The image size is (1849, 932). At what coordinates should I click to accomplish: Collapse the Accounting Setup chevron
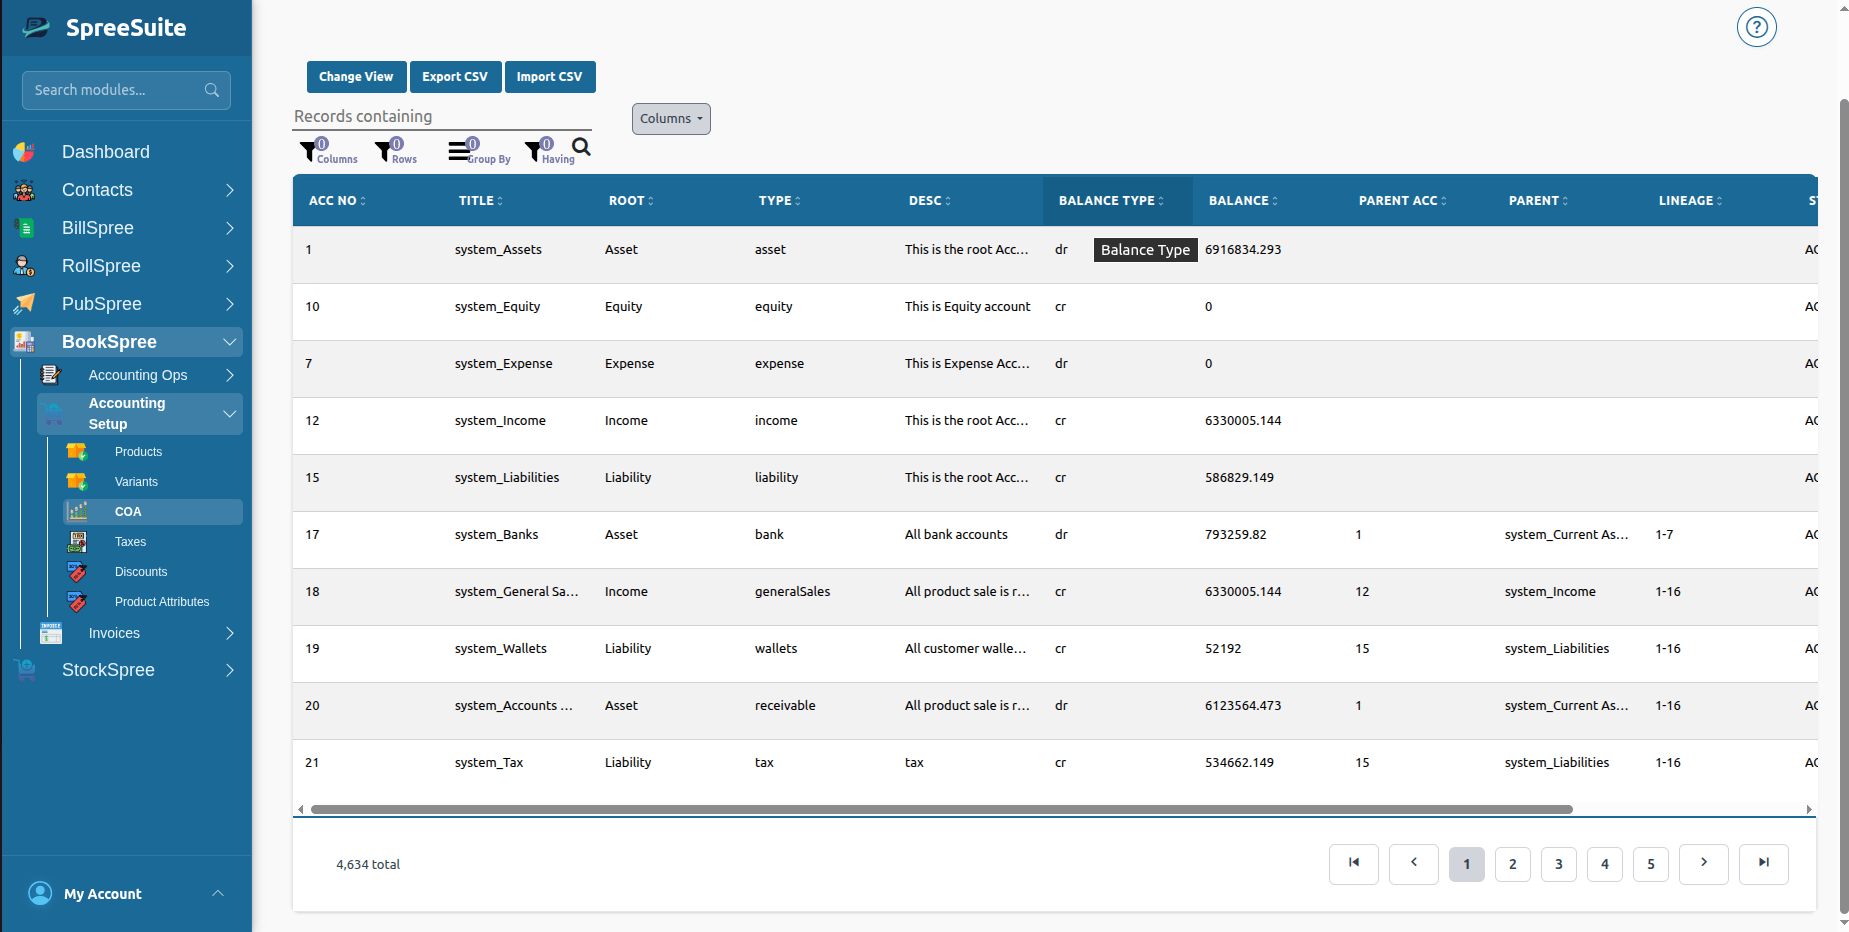(230, 414)
